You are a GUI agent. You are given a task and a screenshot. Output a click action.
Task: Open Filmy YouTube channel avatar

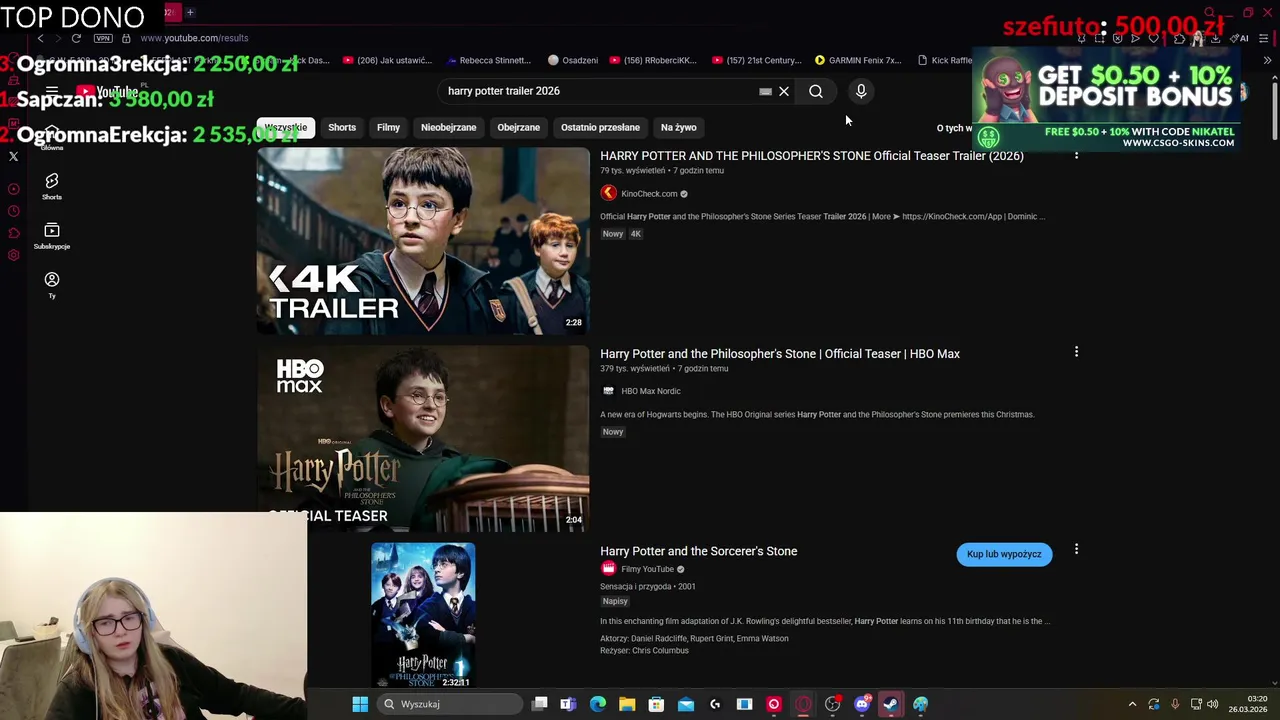608,569
